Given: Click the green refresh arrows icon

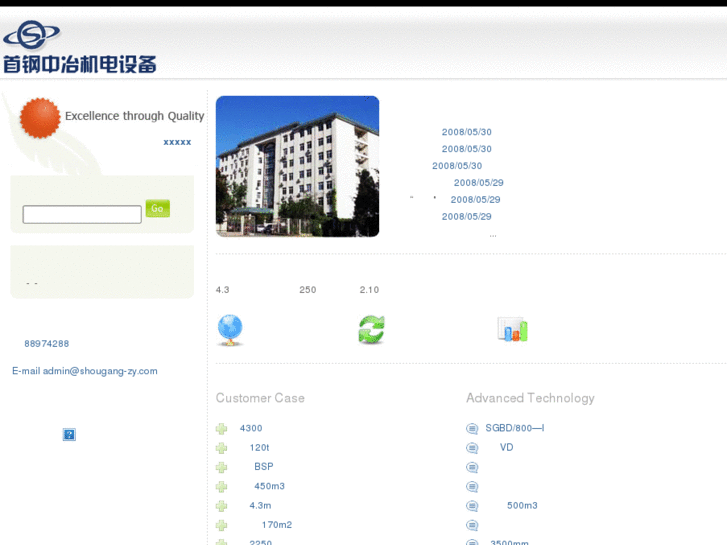Looking at the screenshot, I should pos(371,330).
